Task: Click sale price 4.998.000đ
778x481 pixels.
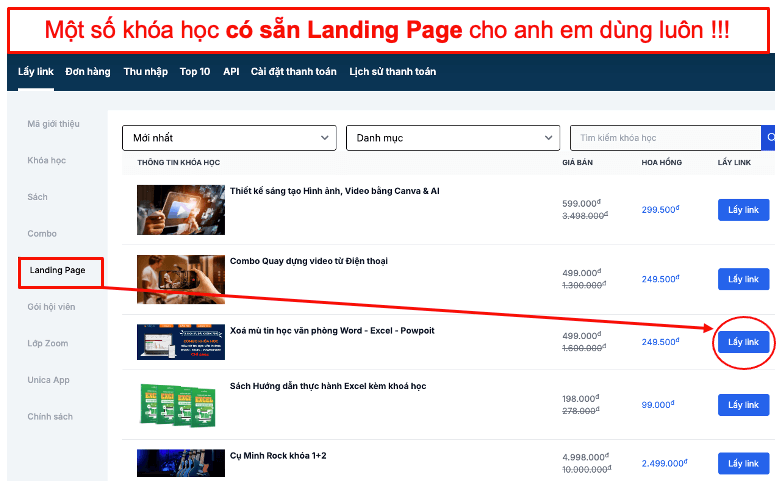Action: 585,457
